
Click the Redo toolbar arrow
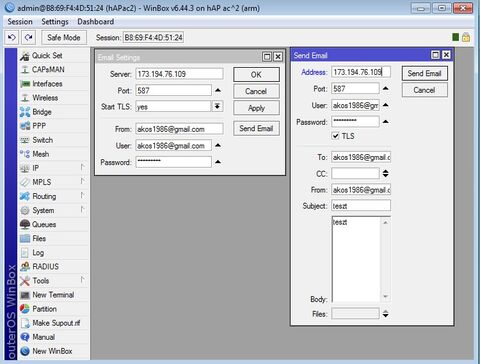[28, 37]
